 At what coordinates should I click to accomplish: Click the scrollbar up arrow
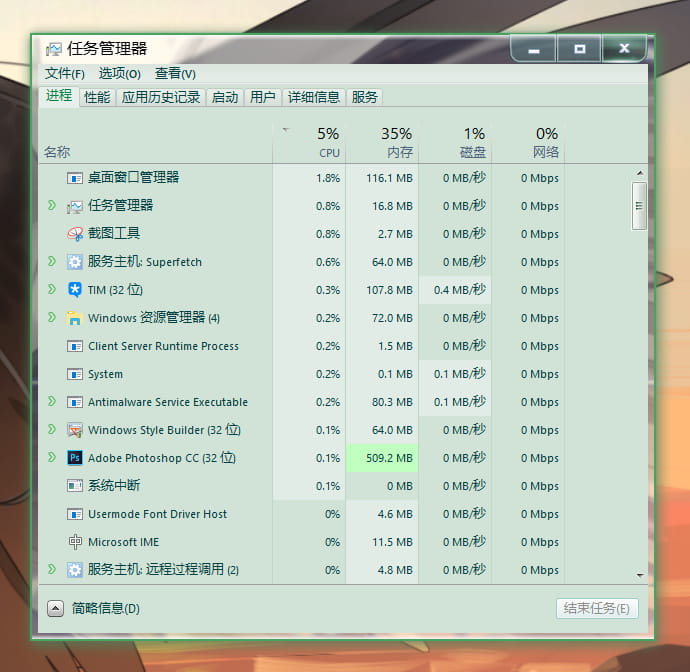[x=640, y=173]
